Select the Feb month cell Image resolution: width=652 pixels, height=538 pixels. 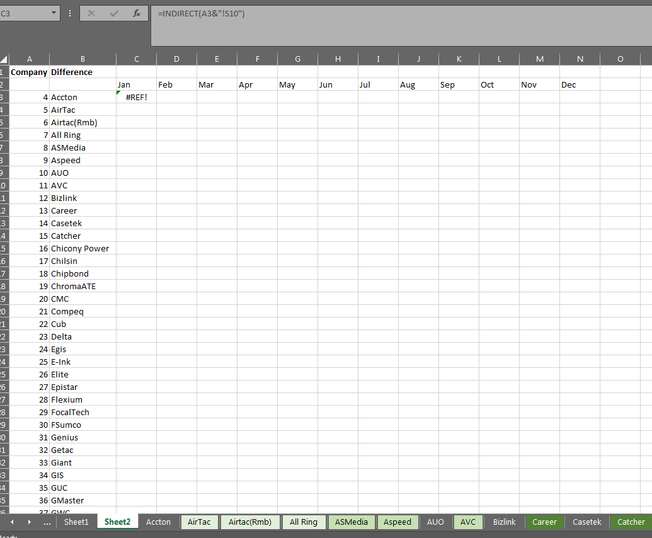pos(177,85)
